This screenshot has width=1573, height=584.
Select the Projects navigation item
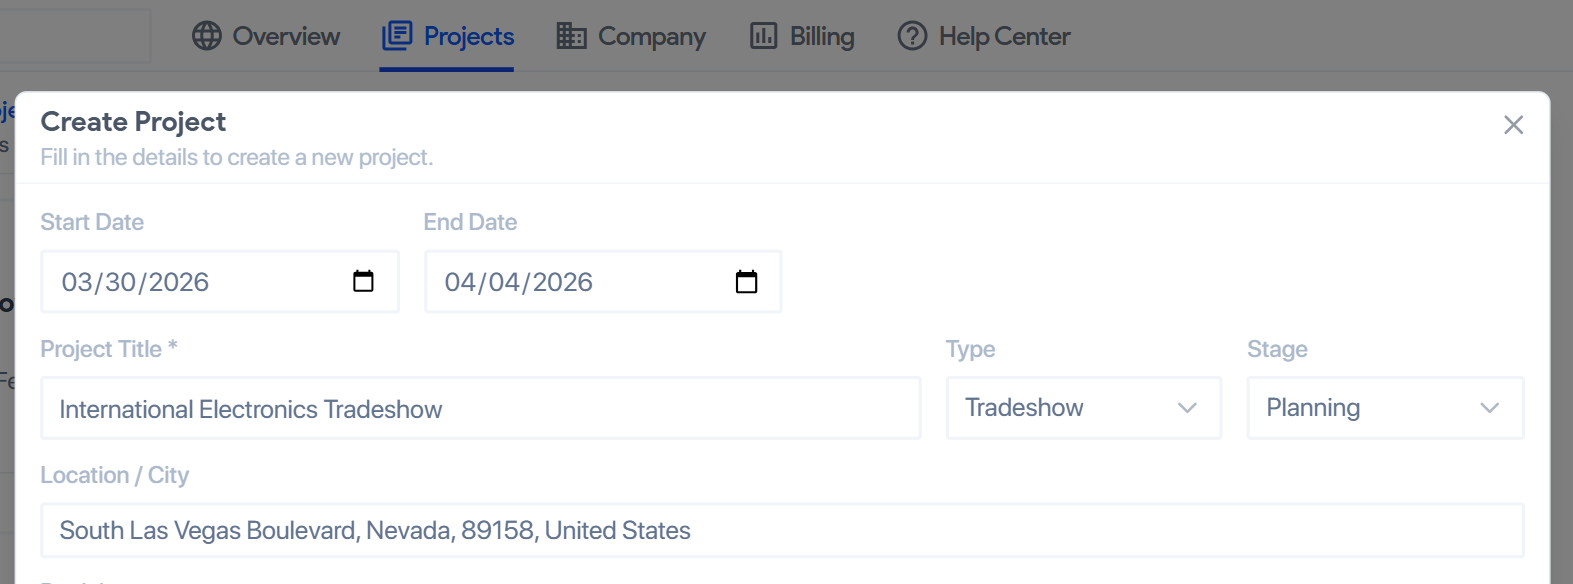[x=469, y=35]
